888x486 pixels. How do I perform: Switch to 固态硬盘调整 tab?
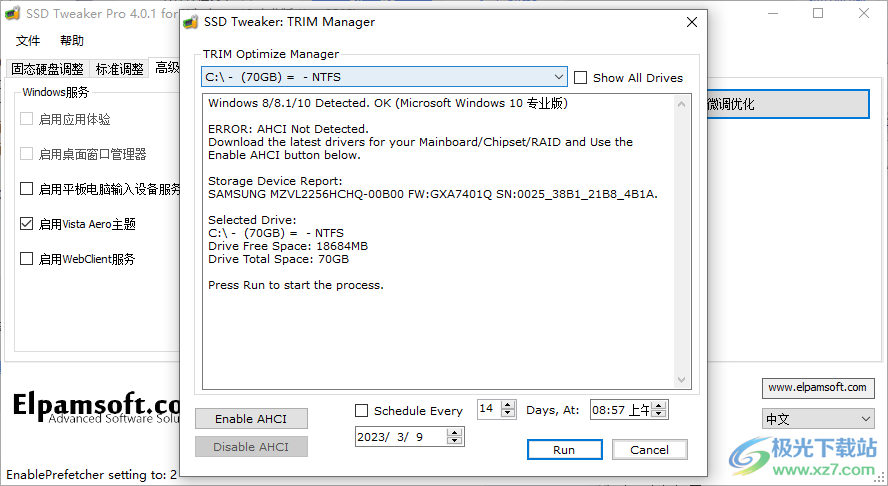(x=48, y=69)
